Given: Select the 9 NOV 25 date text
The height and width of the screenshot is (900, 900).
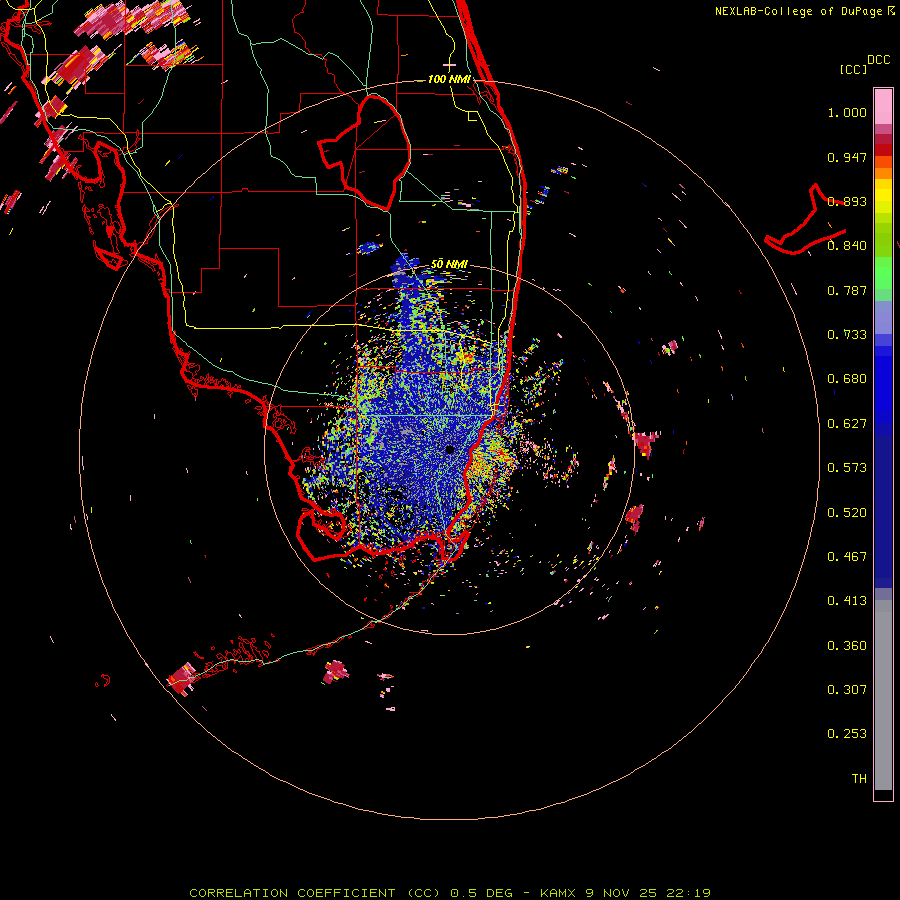Looking at the screenshot, I should pyautogui.click(x=623, y=893).
